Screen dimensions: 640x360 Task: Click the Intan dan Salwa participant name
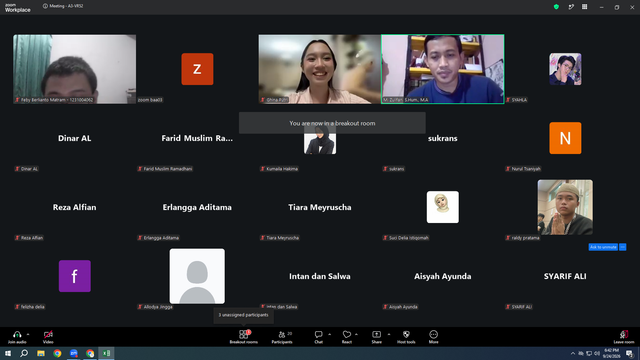click(320, 276)
